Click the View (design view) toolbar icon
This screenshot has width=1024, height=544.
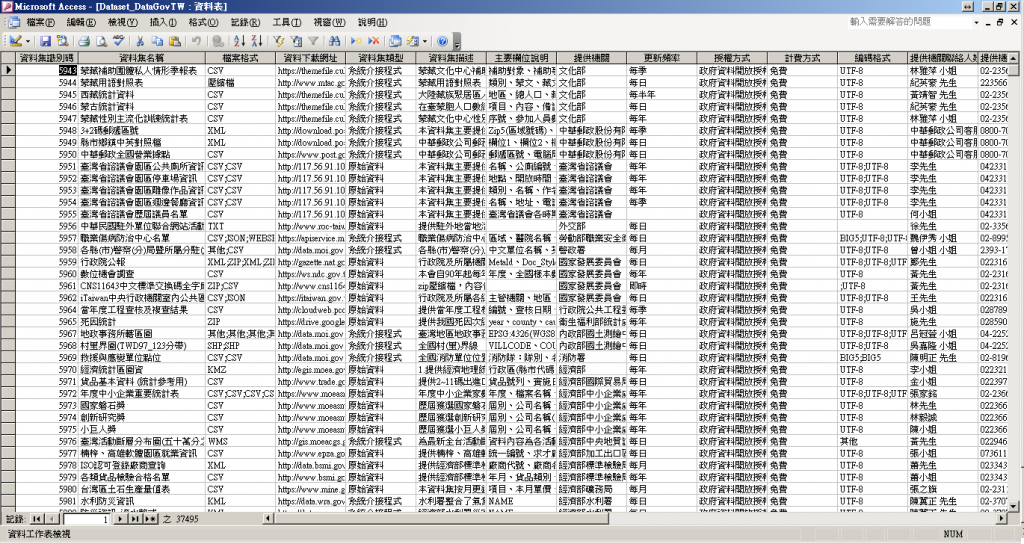point(14,41)
